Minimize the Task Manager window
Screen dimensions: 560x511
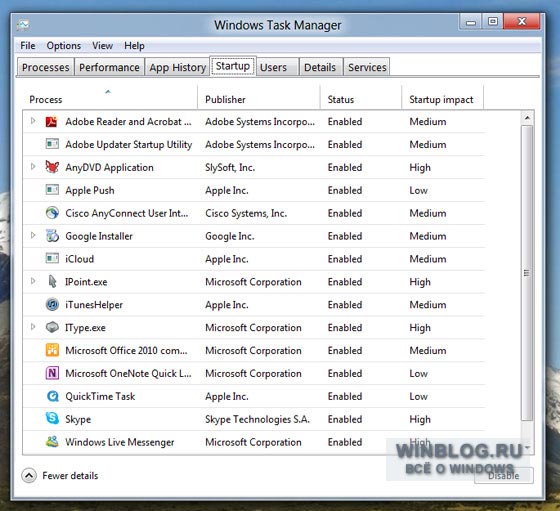471,22
